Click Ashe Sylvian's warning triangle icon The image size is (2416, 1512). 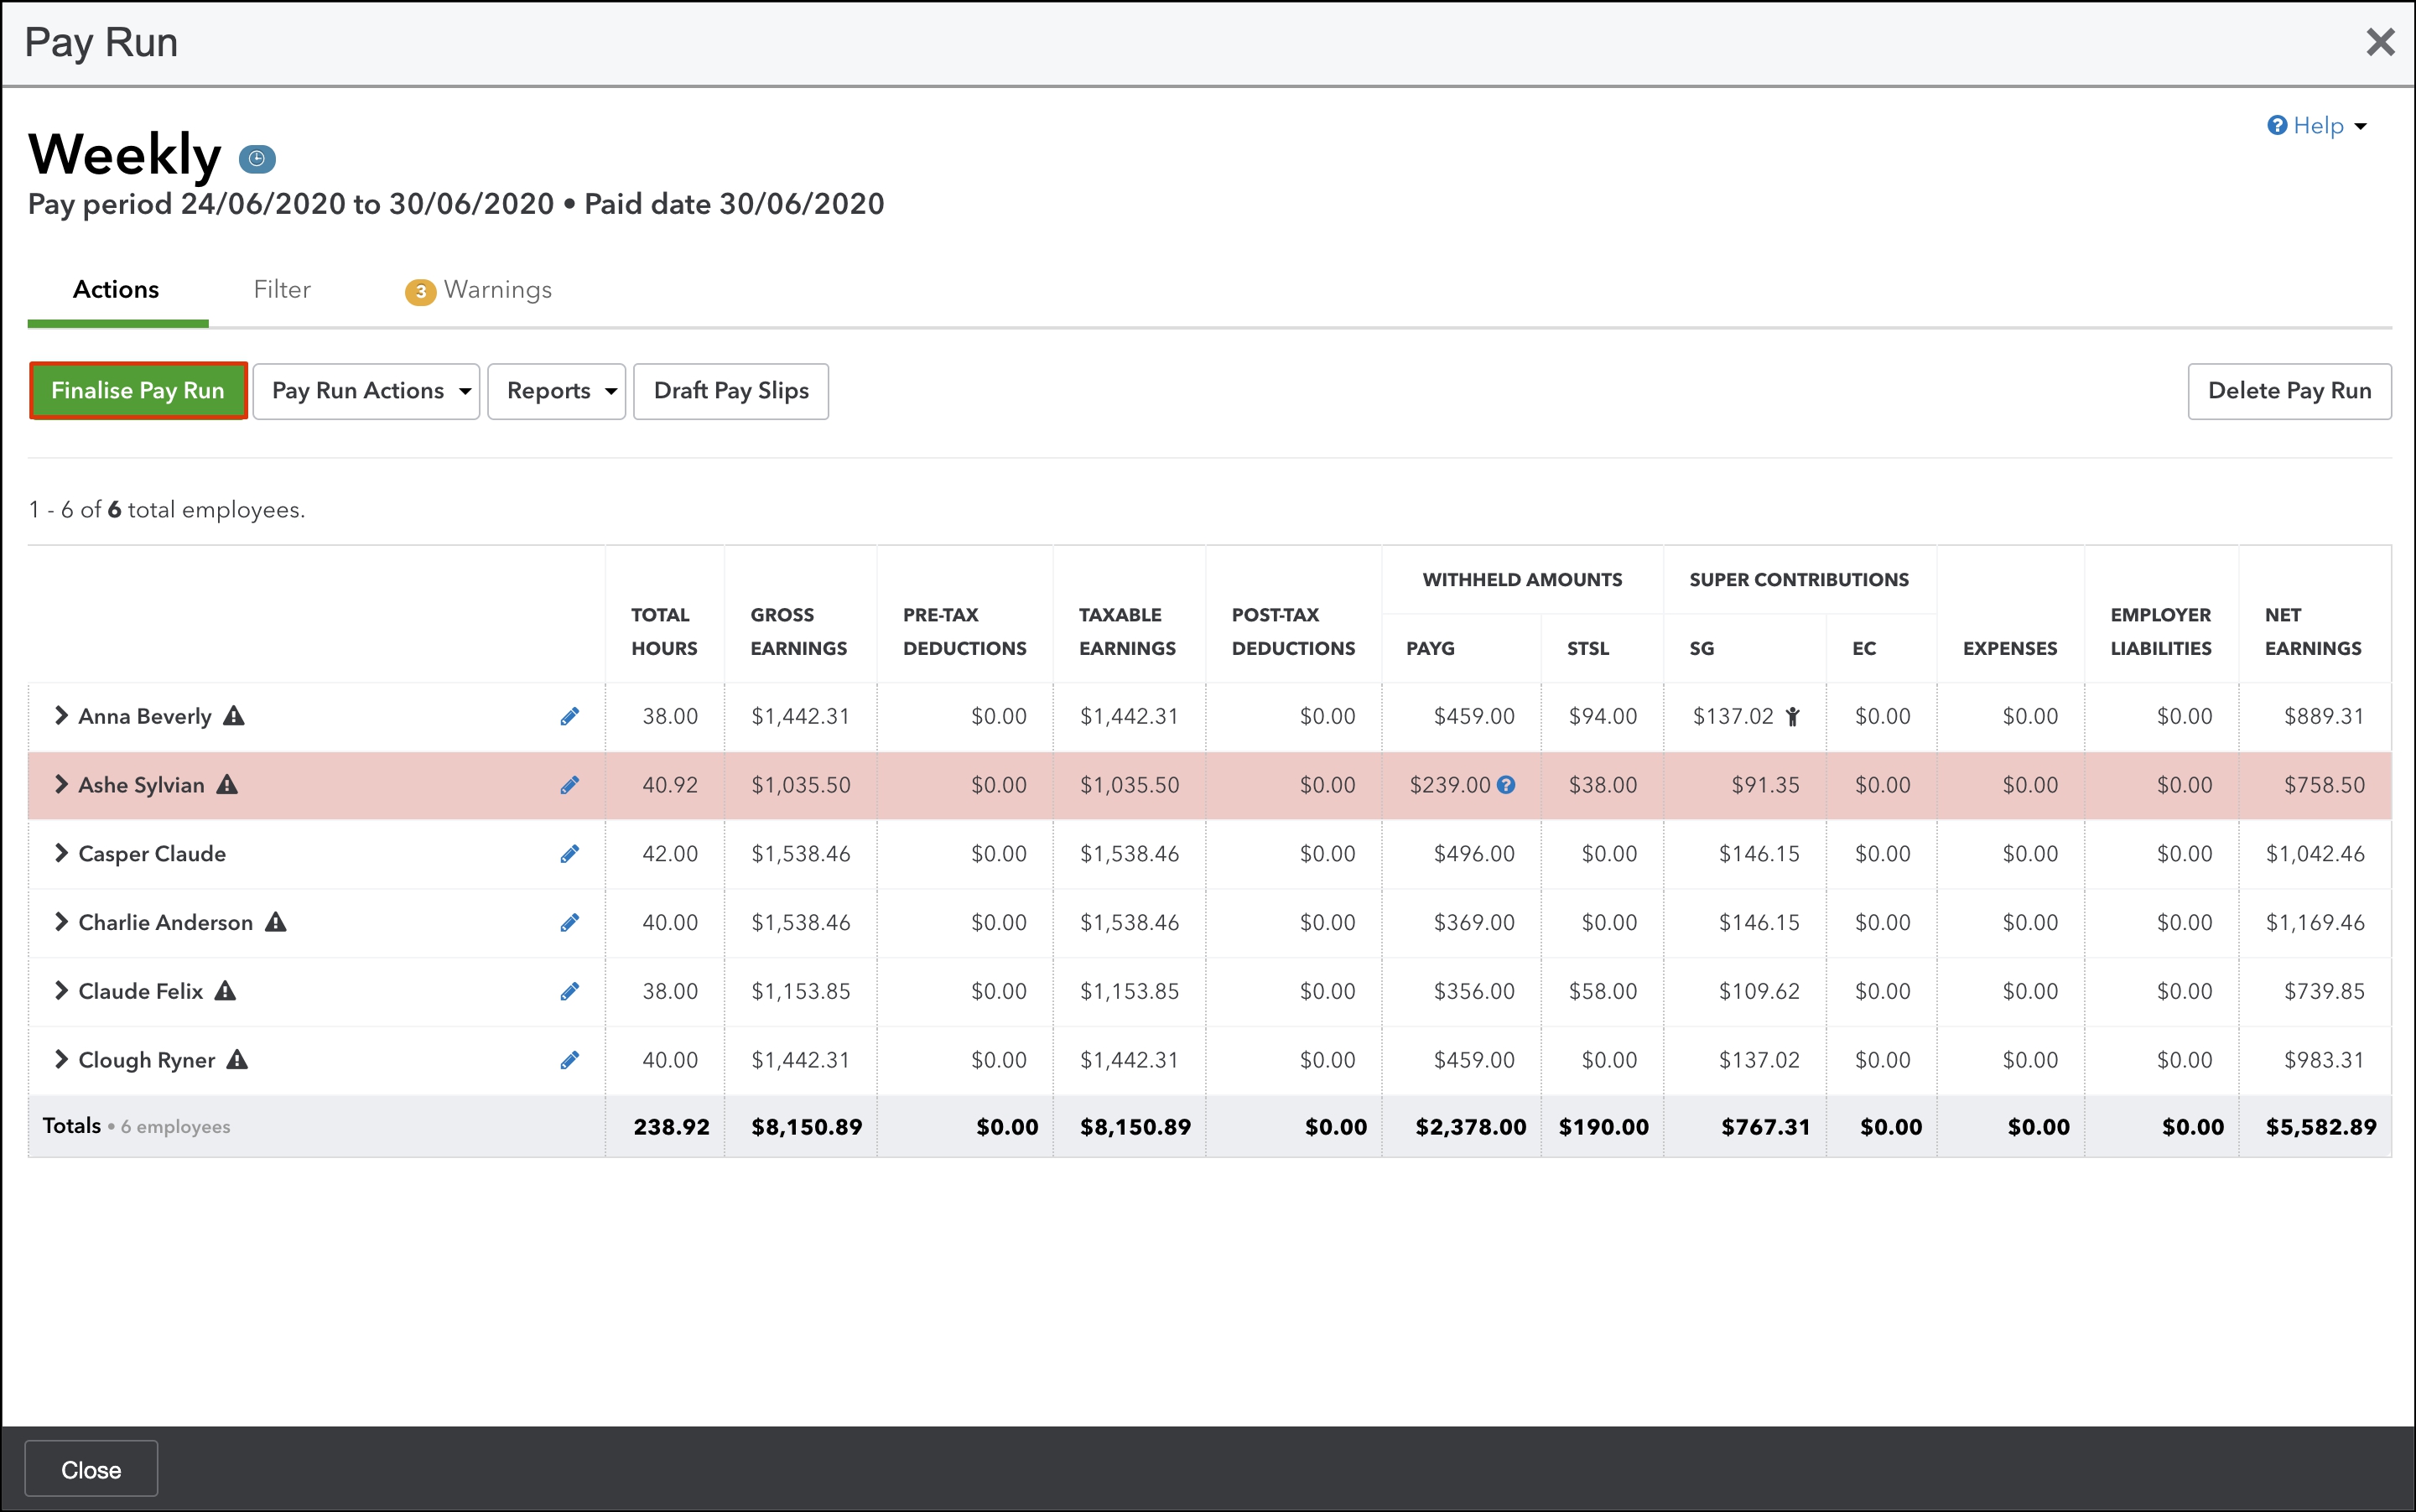coord(228,785)
